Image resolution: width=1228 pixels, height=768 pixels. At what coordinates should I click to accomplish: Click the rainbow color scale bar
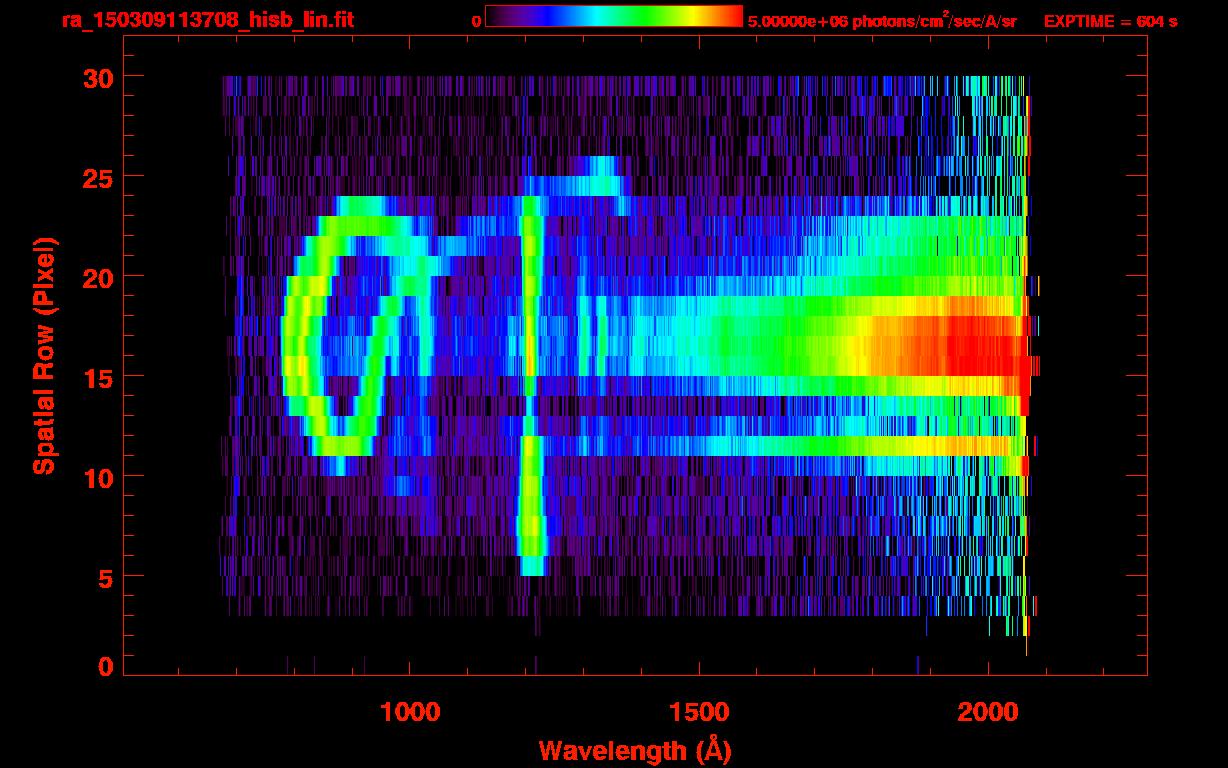pos(614,17)
